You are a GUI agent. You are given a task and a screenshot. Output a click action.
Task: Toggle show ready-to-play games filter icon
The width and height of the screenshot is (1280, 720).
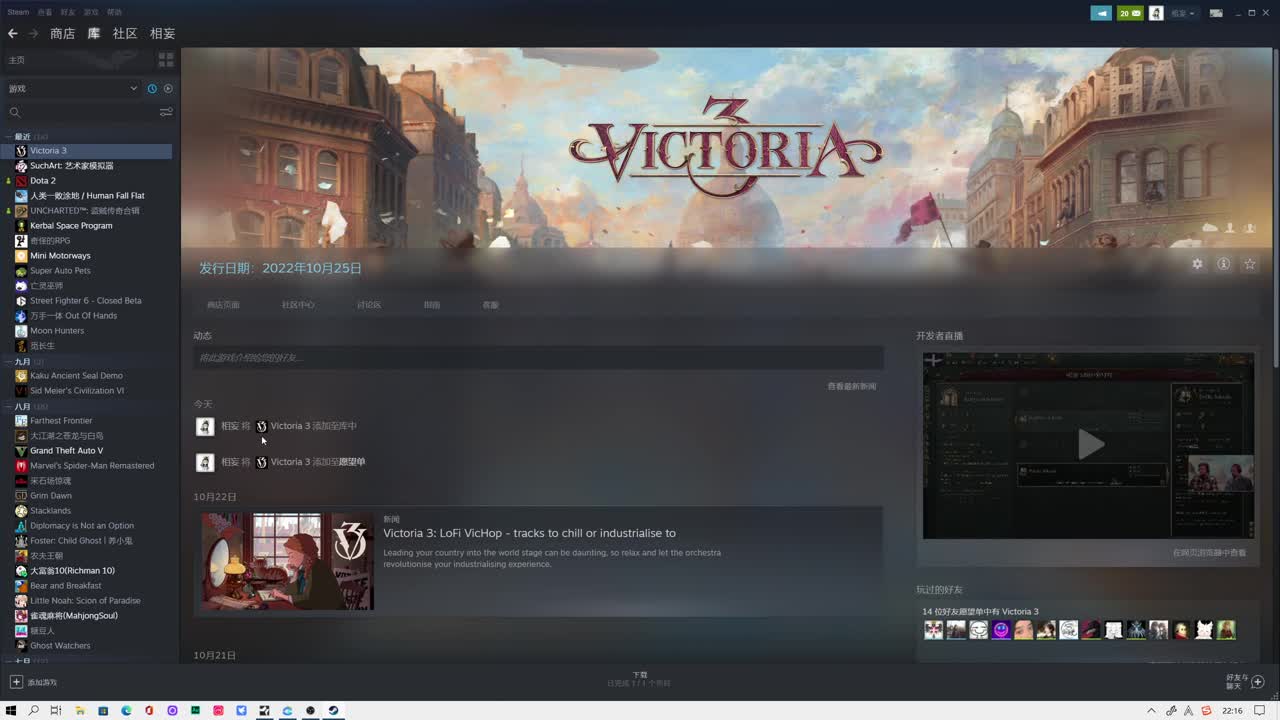[168, 88]
